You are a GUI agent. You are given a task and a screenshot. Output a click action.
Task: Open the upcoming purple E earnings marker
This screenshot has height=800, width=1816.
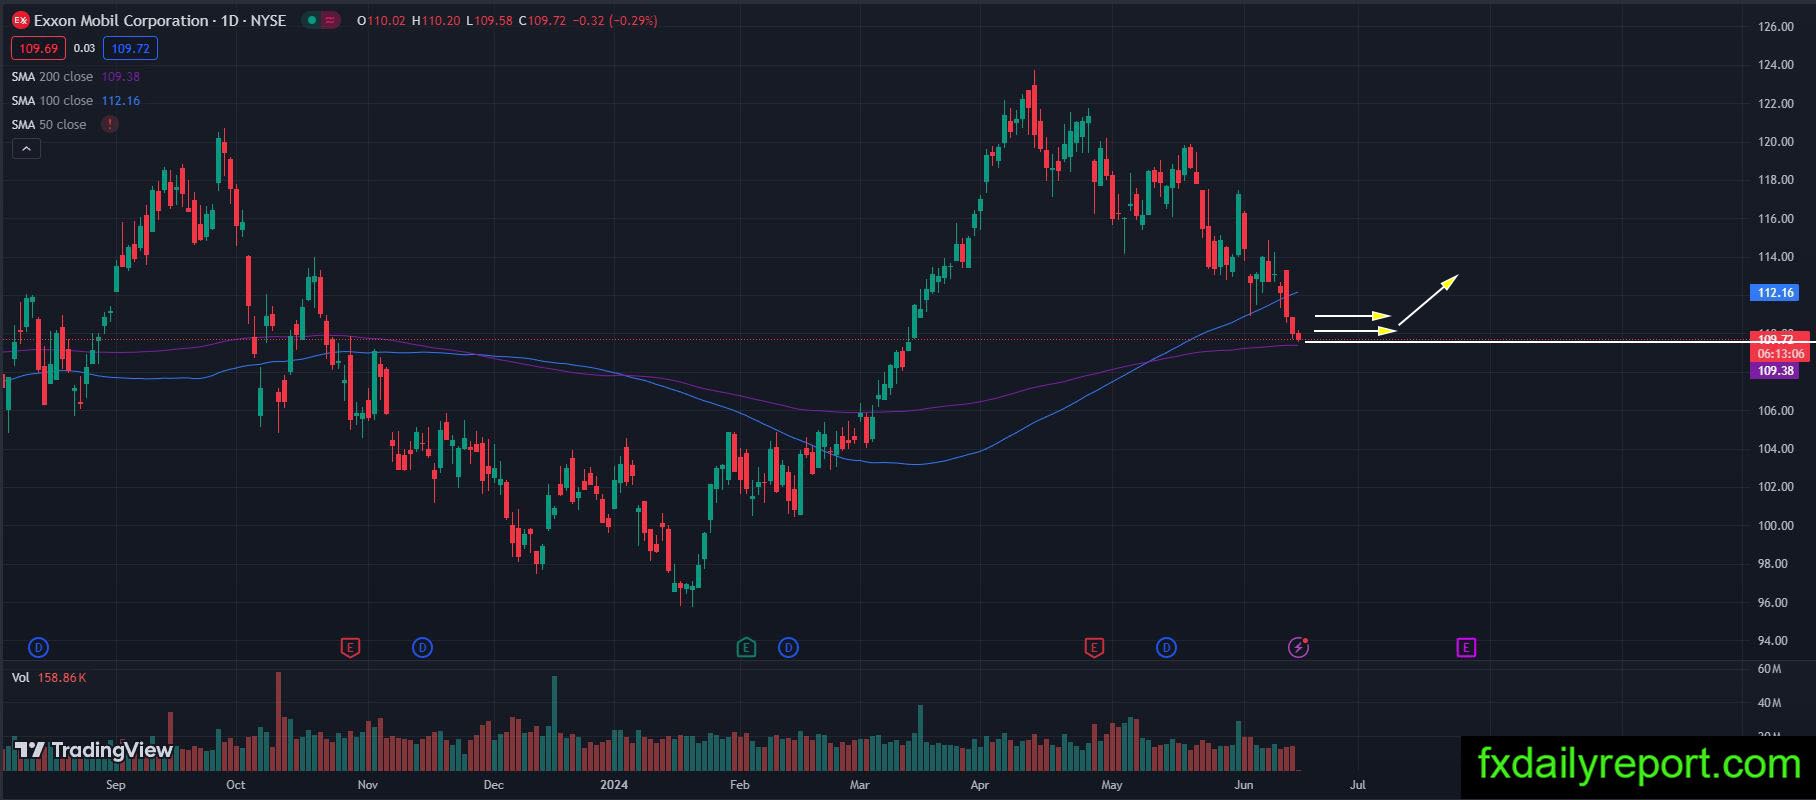point(1466,648)
